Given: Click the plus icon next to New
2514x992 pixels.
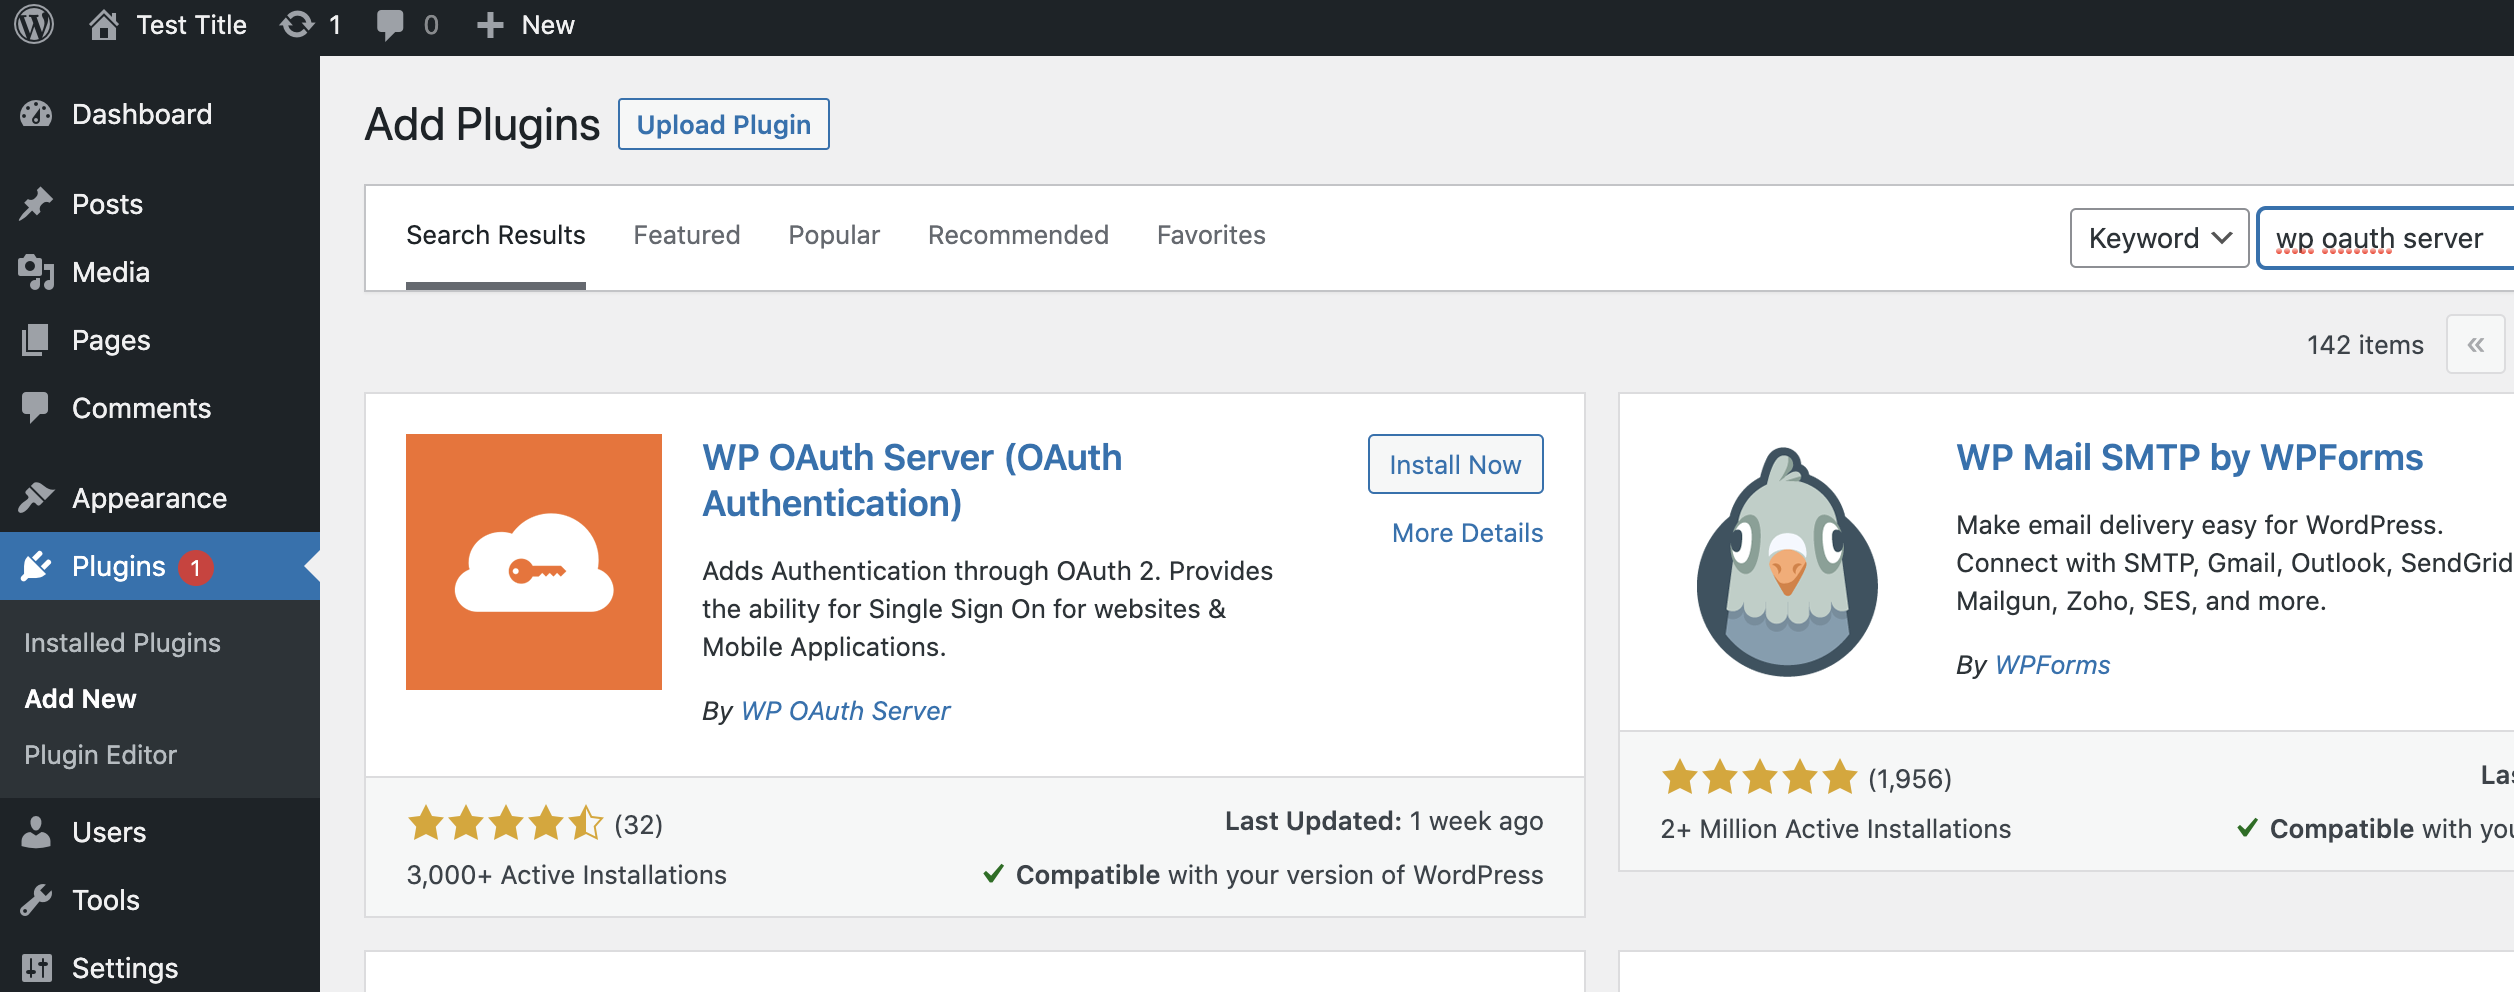Looking at the screenshot, I should (x=489, y=25).
